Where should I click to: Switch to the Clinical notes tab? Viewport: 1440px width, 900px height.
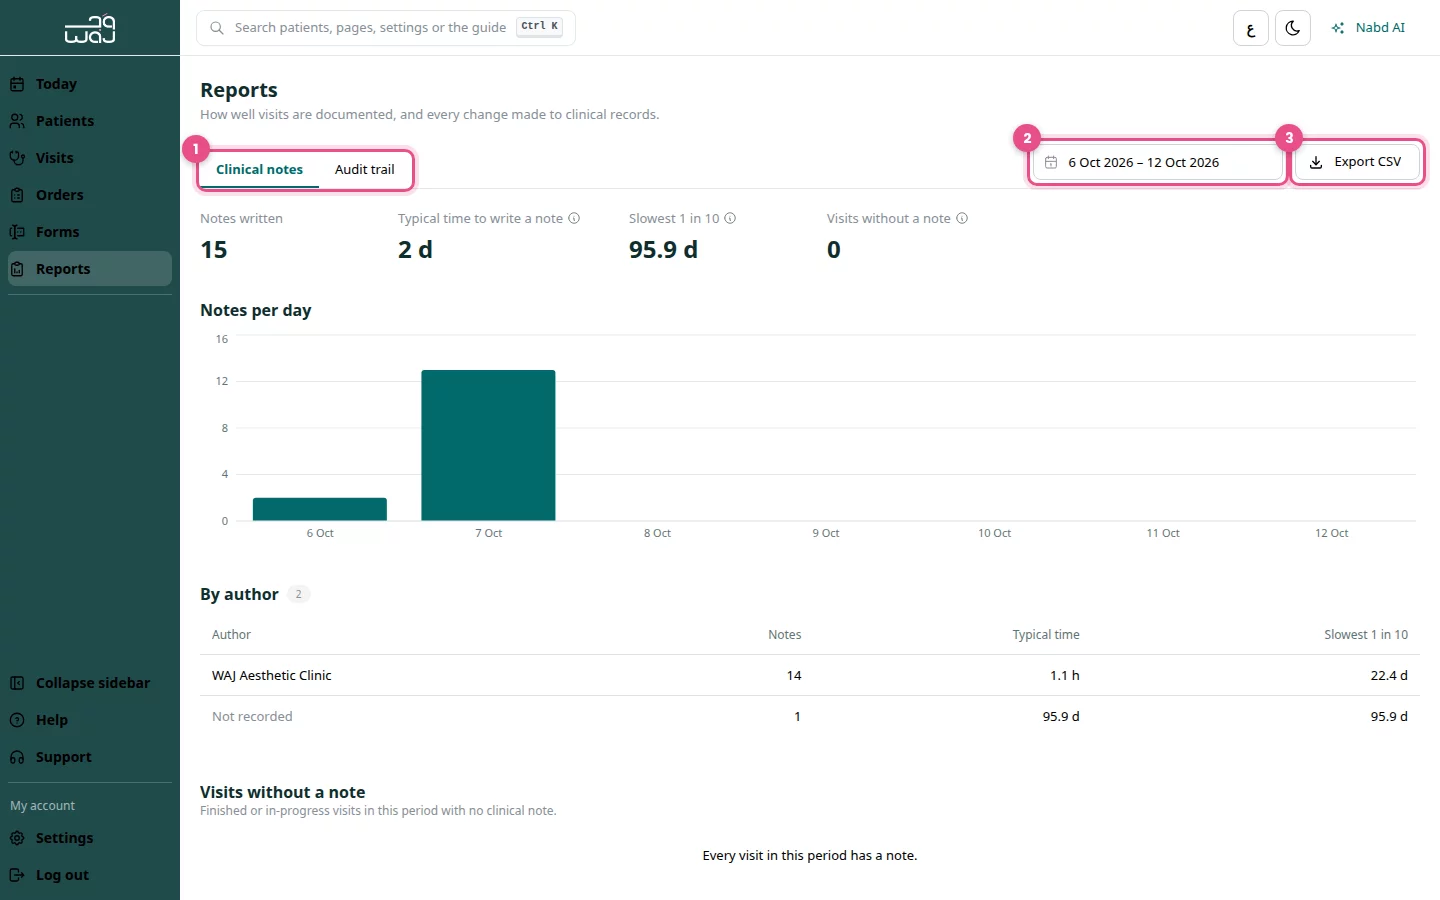click(259, 170)
